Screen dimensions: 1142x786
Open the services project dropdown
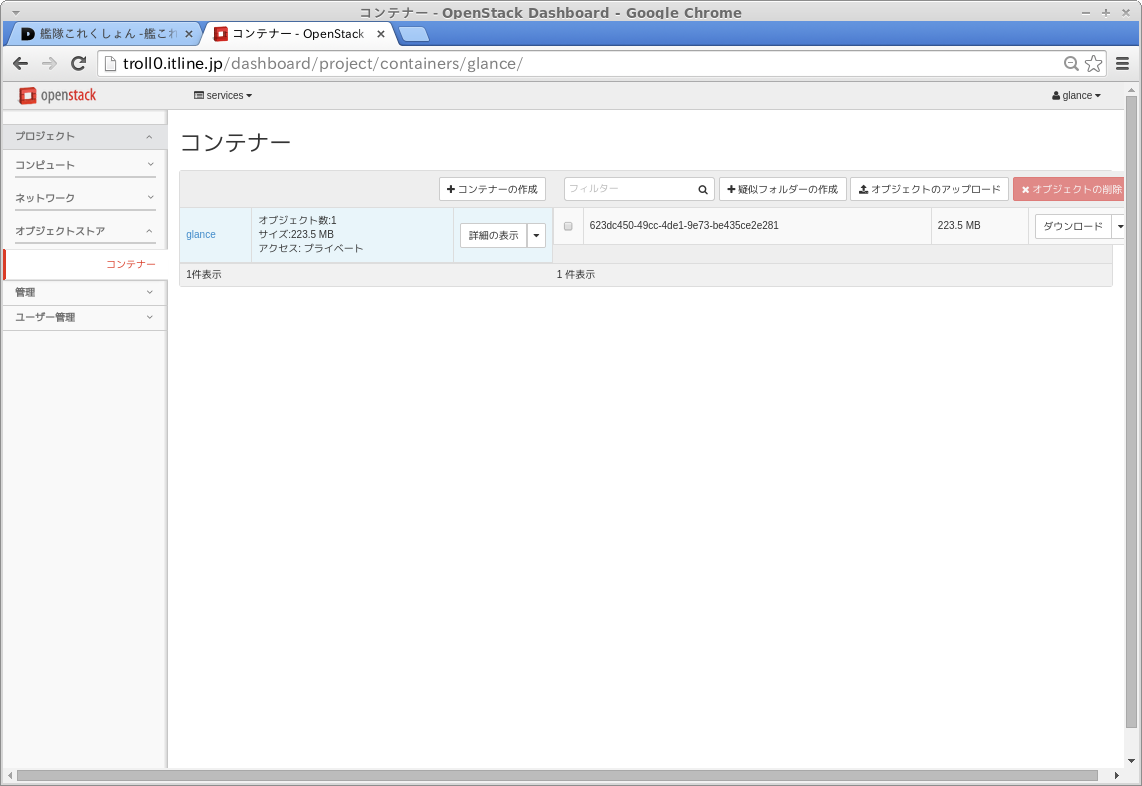[223, 95]
